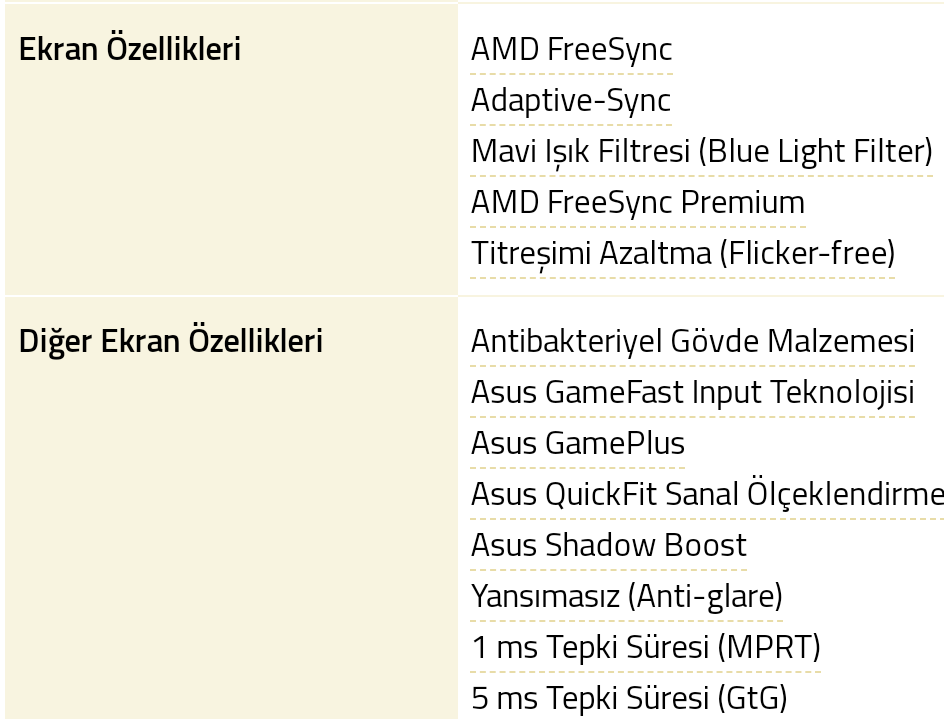Click the (GtG) text in response time

point(752,698)
